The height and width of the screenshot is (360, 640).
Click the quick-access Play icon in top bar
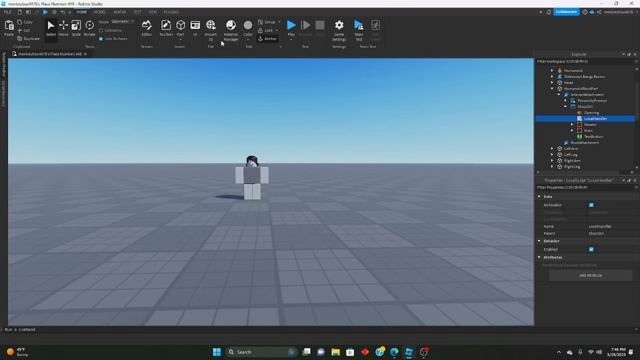pos(45,12)
